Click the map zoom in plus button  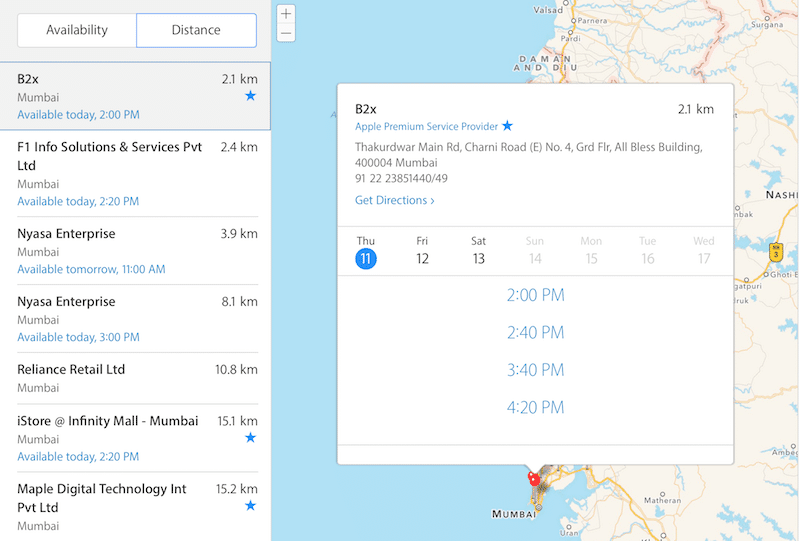point(286,14)
